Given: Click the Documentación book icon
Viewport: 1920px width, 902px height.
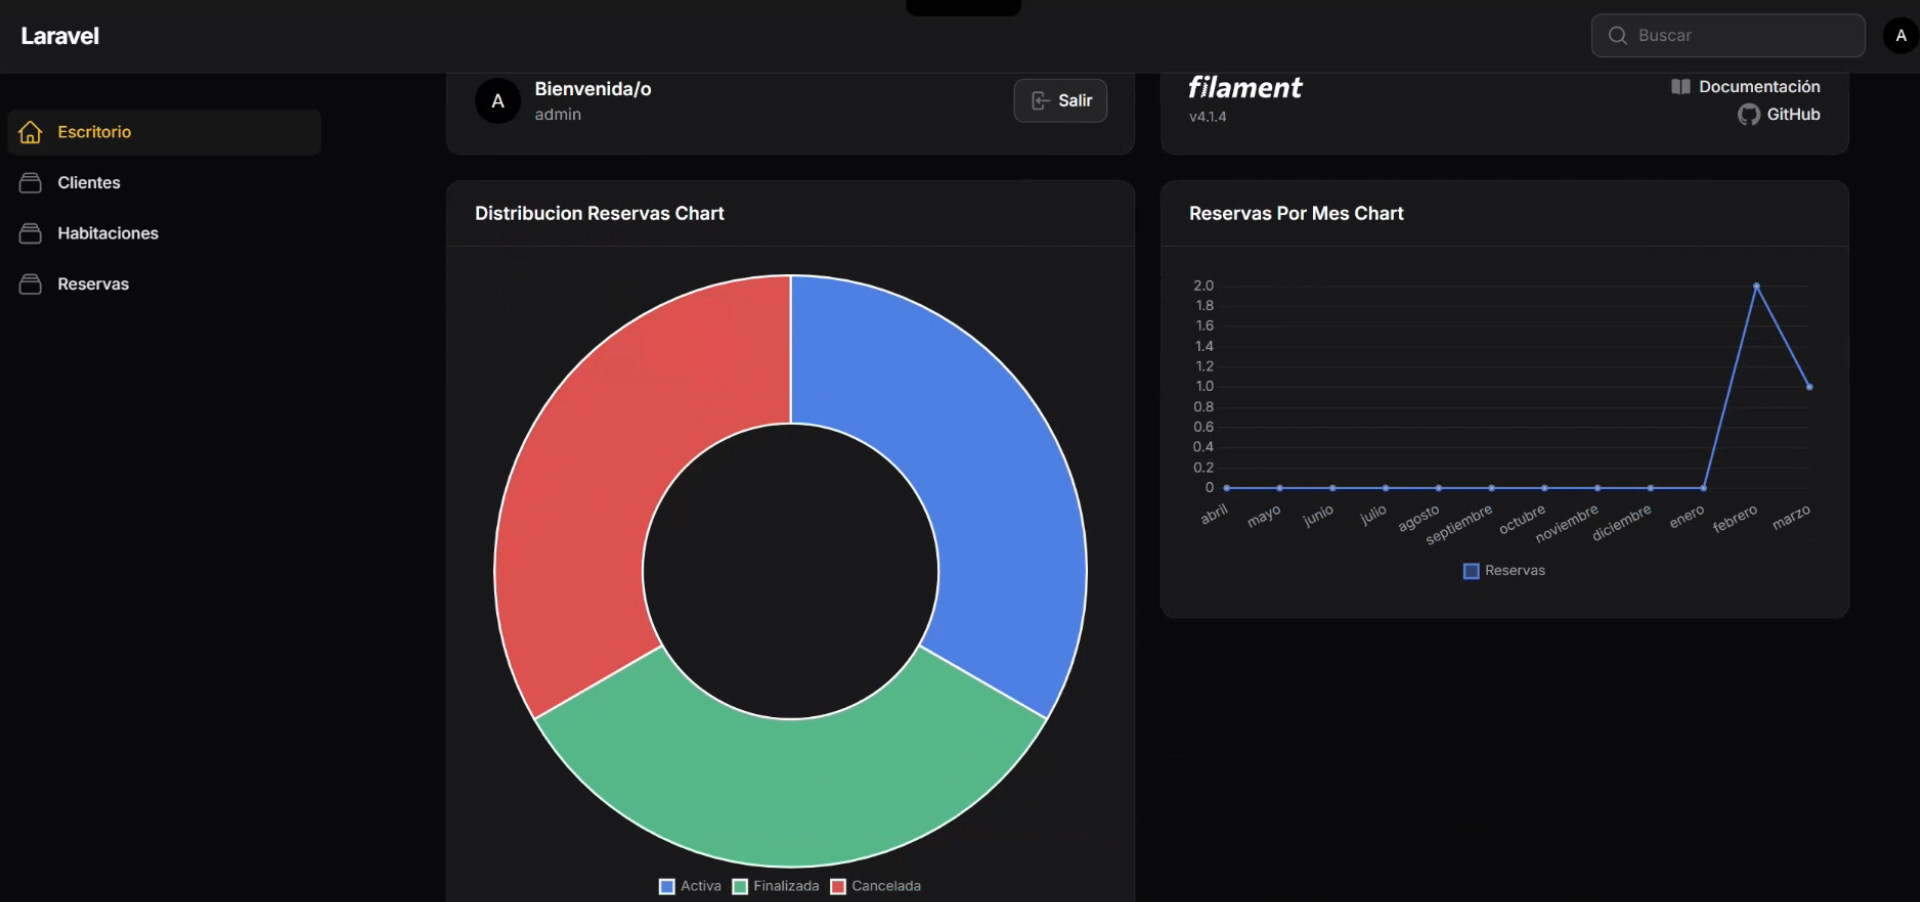Looking at the screenshot, I should 1680,87.
